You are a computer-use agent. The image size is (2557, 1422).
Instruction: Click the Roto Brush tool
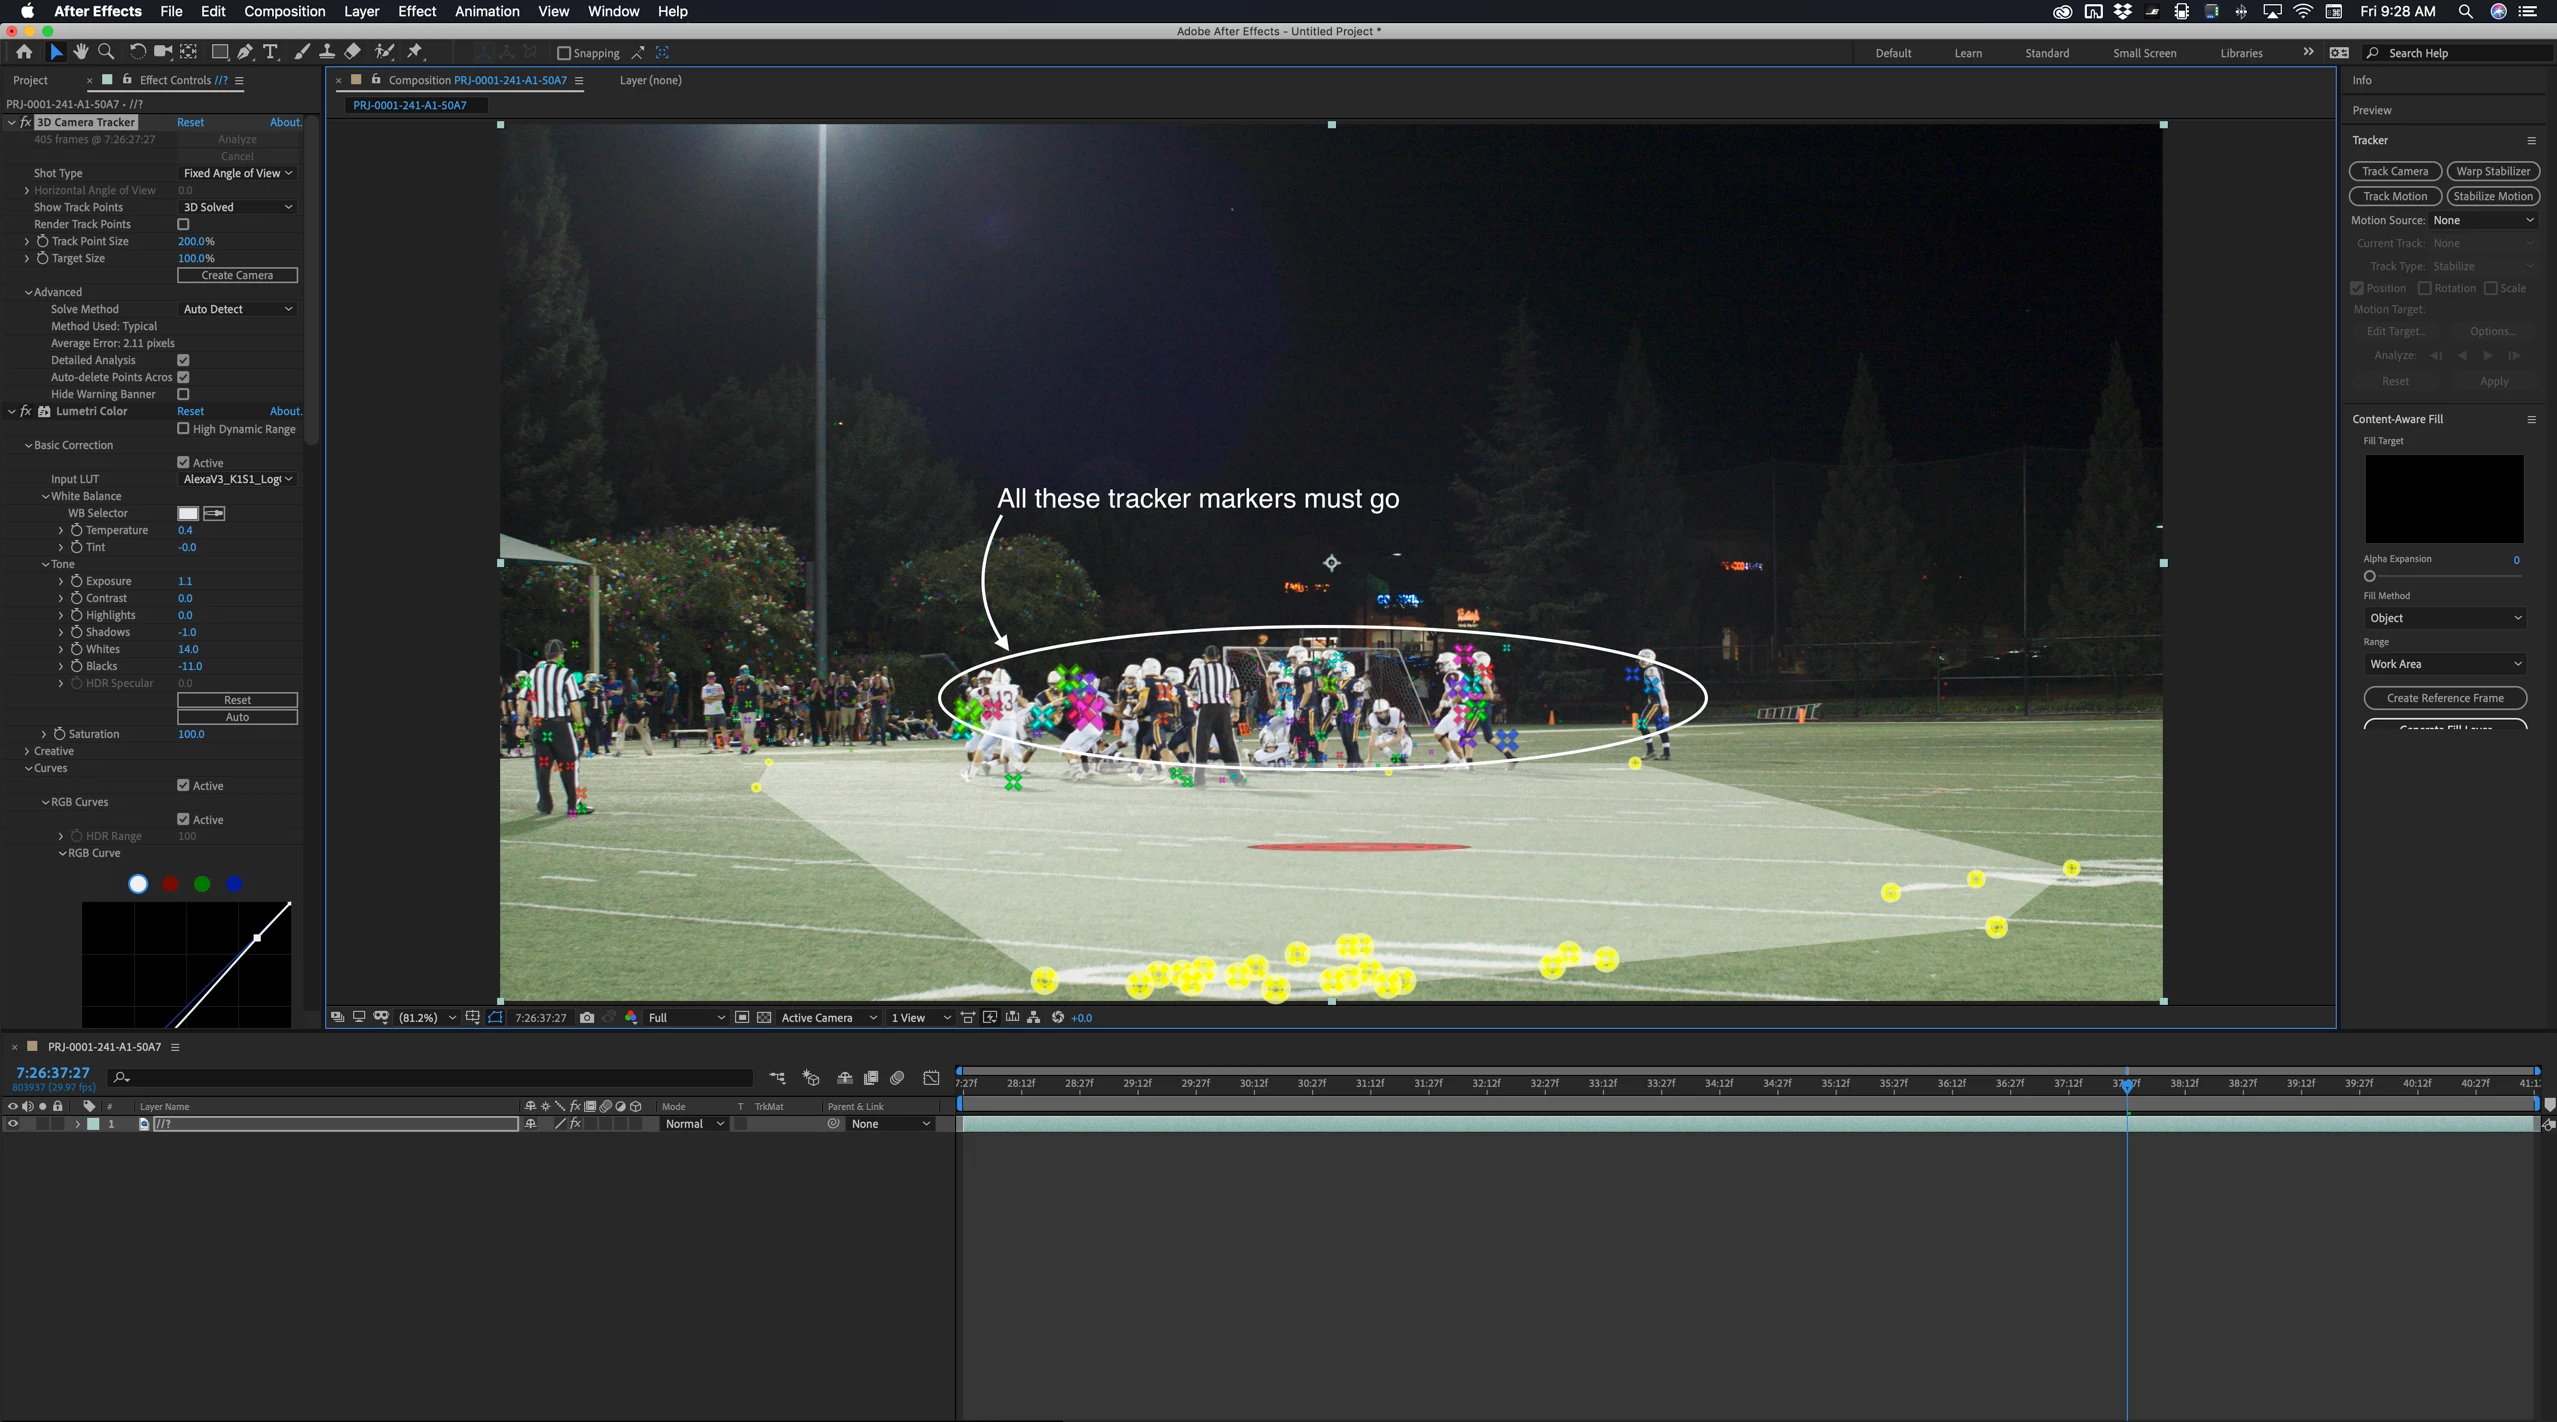pyautogui.click(x=384, y=52)
